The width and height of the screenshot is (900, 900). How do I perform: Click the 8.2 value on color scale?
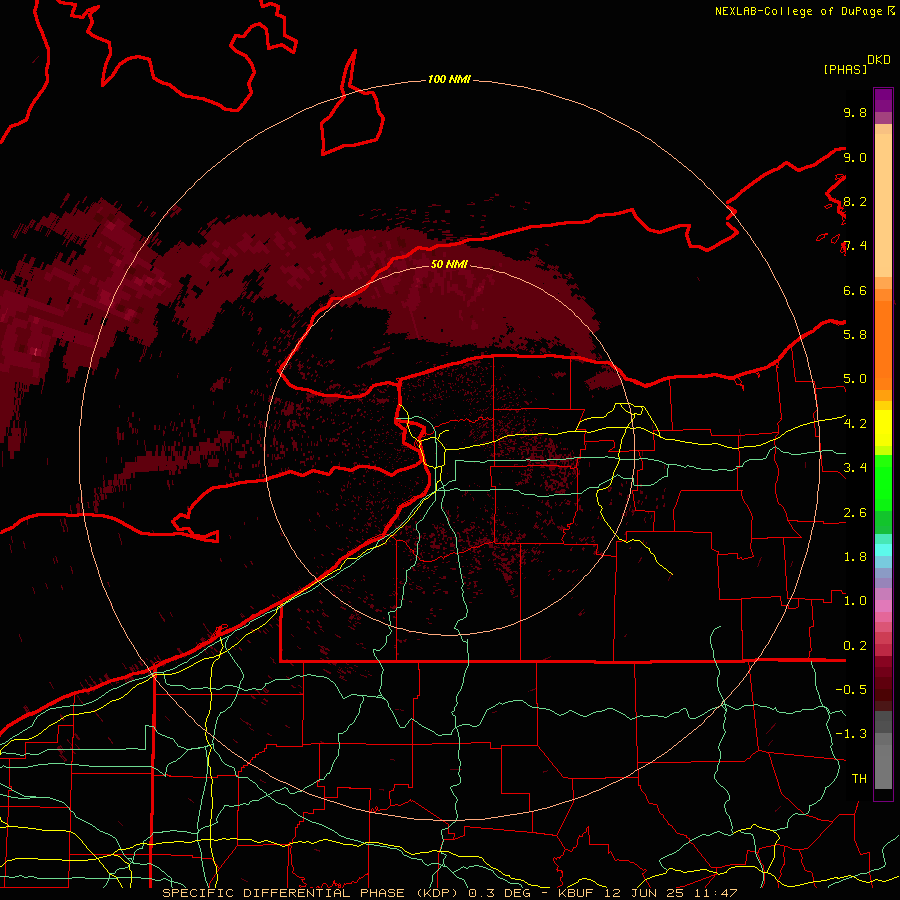[x=855, y=201]
